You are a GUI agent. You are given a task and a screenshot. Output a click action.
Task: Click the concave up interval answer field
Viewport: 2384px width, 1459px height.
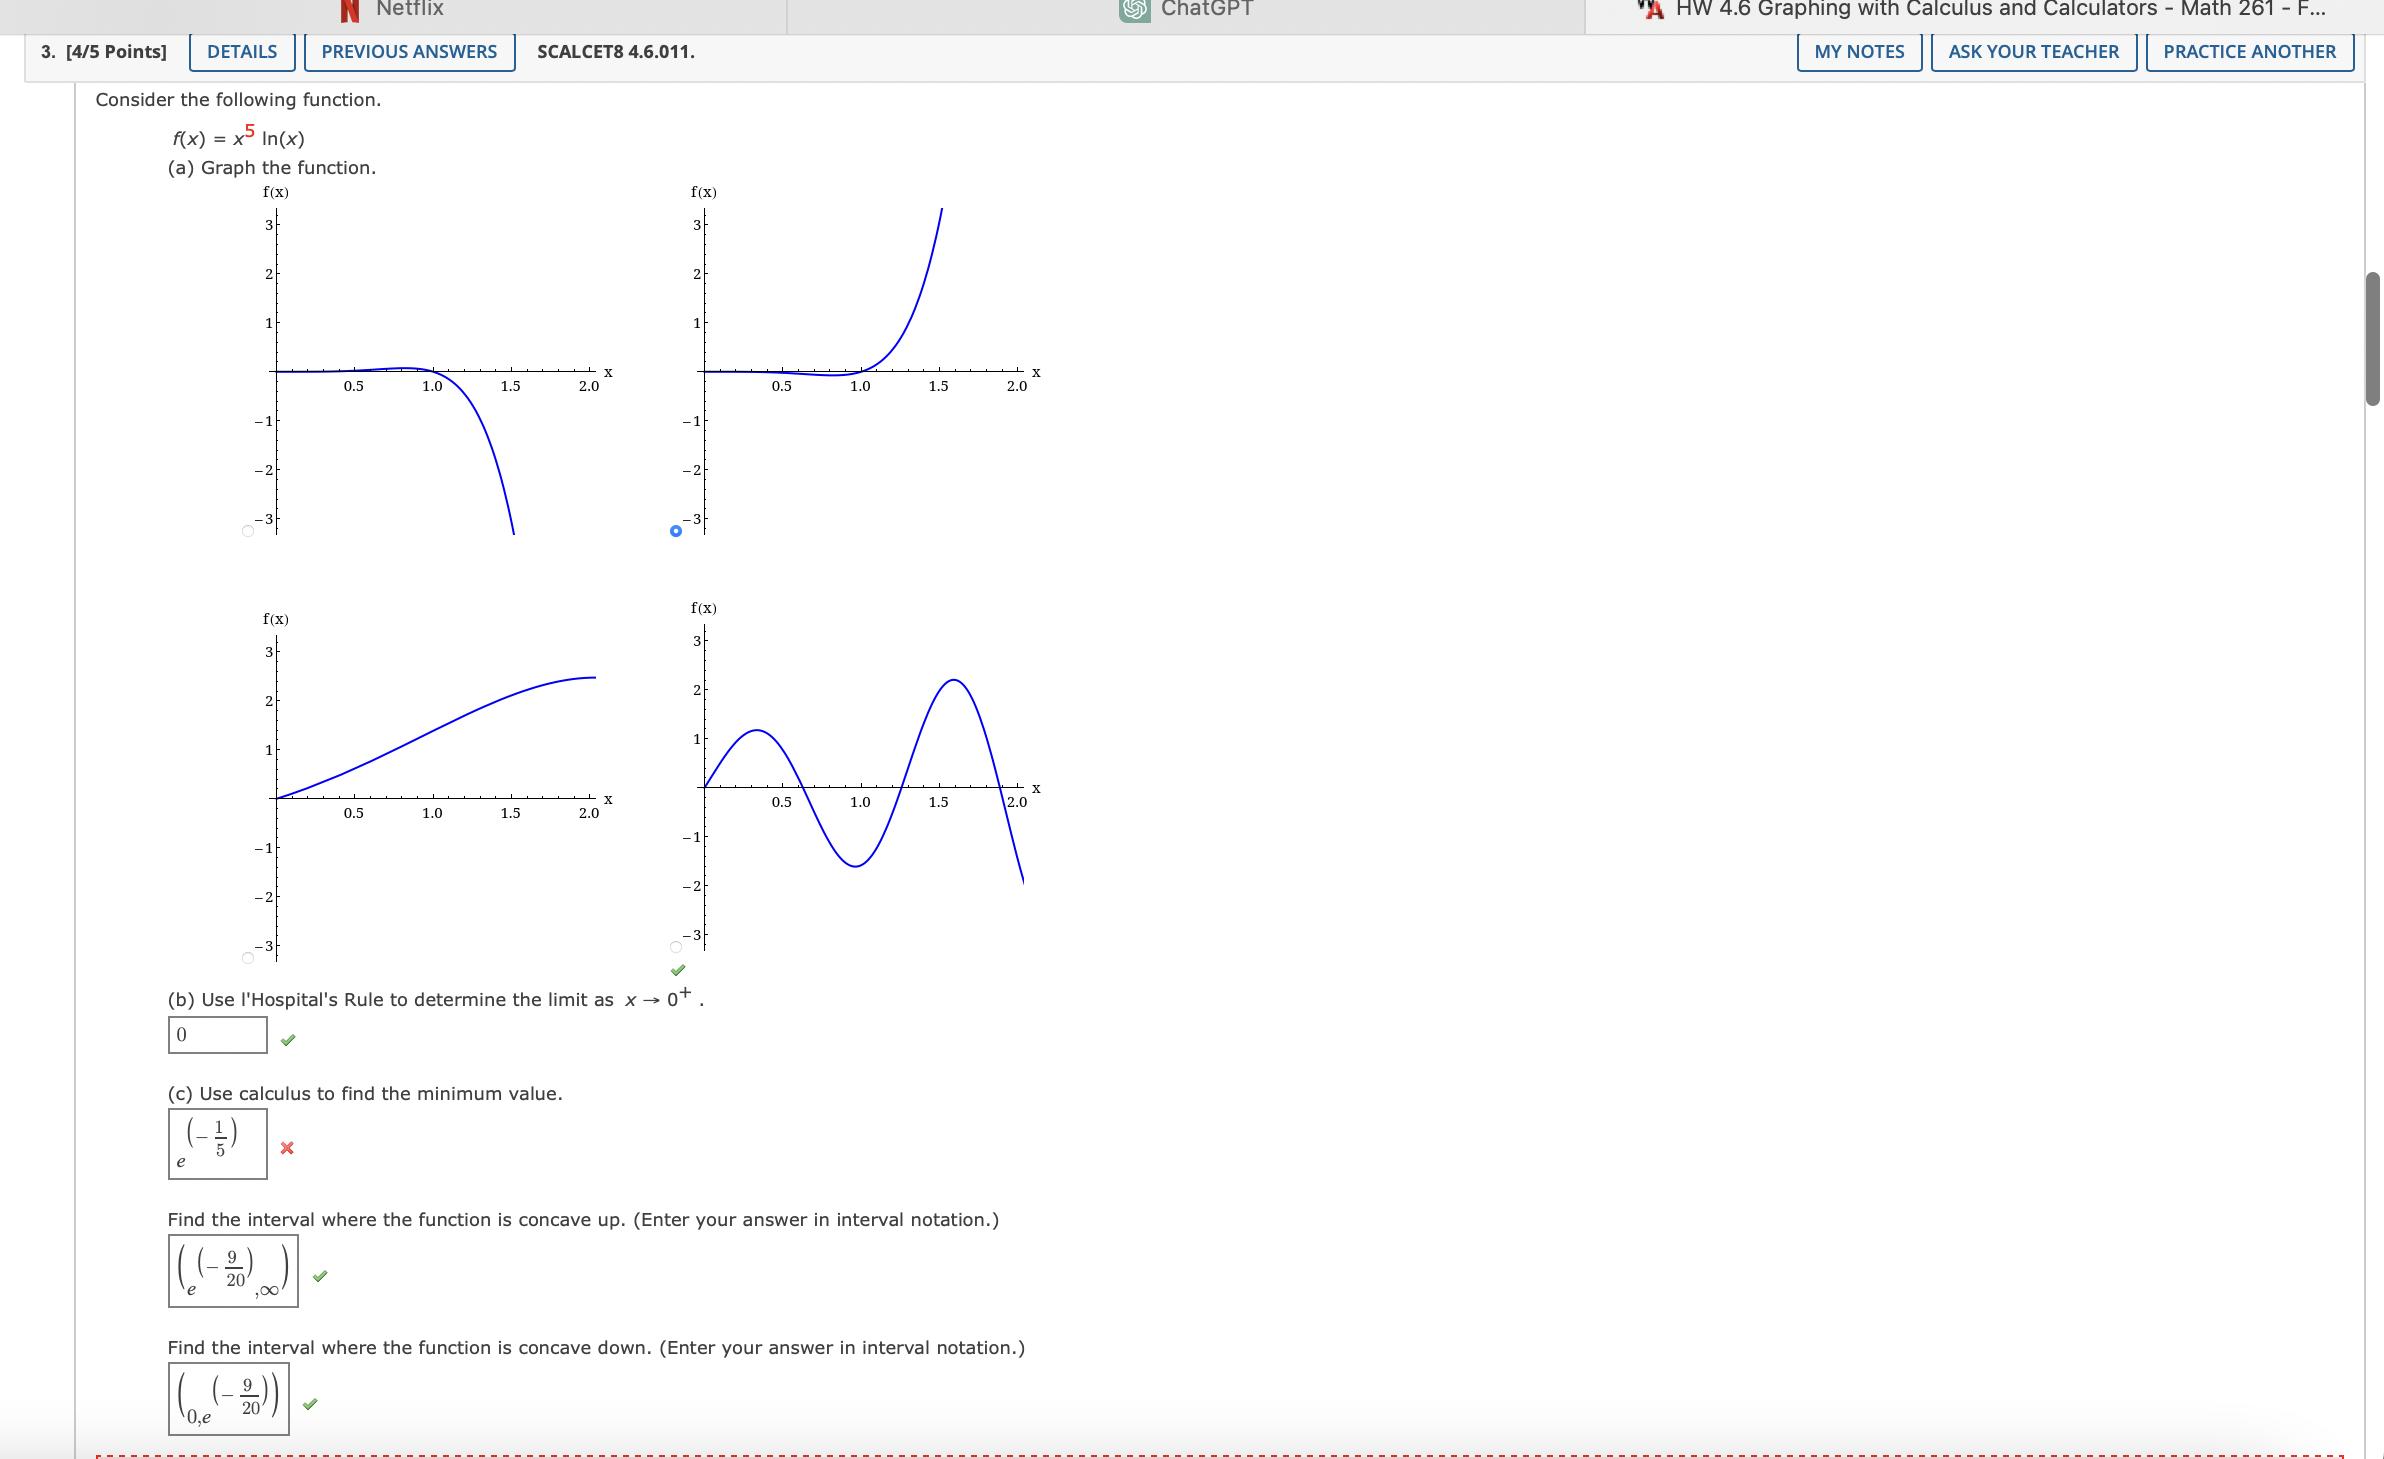[x=233, y=1271]
